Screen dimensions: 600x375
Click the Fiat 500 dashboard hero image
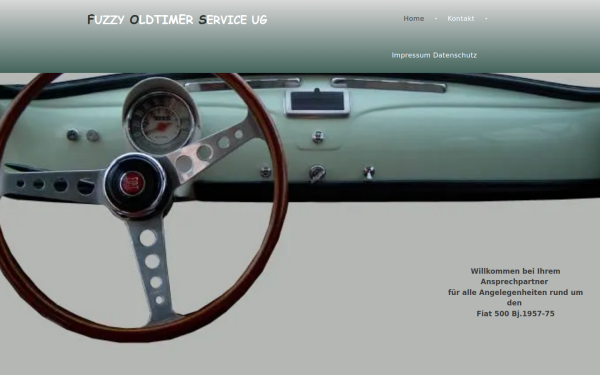pos(300,207)
